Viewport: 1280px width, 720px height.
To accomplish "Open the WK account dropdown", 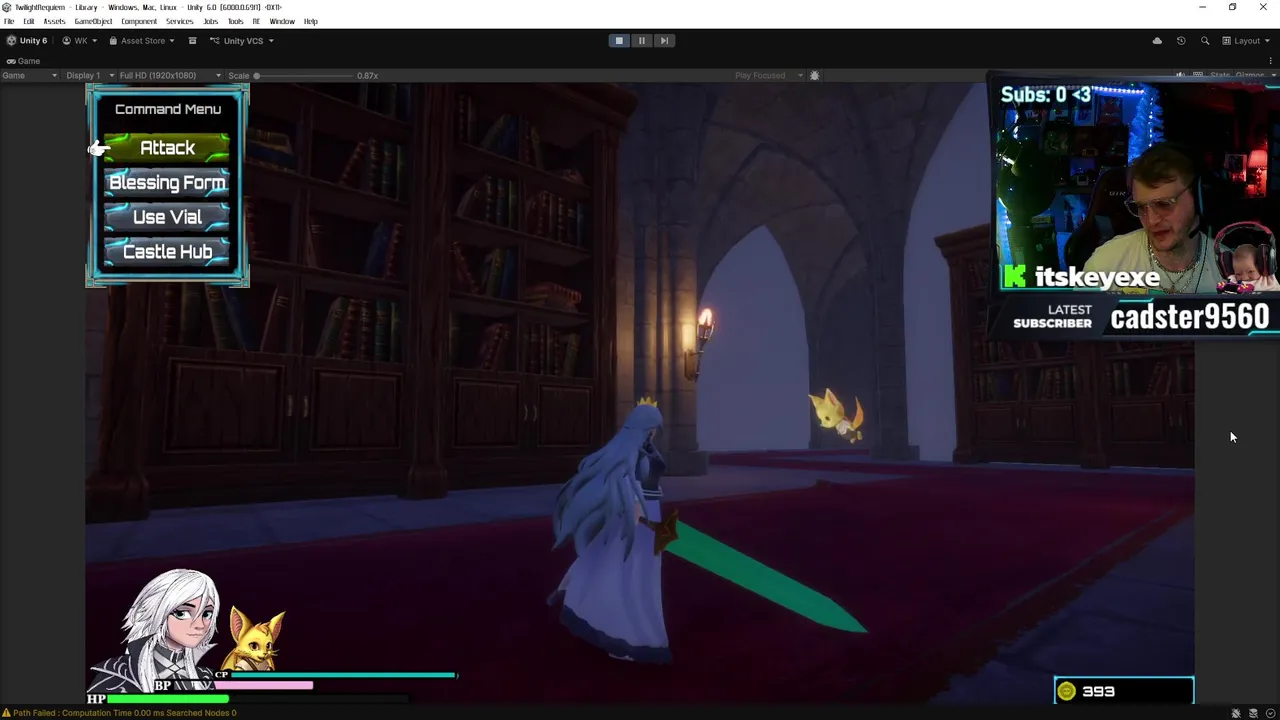I will click(x=80, y=41).
